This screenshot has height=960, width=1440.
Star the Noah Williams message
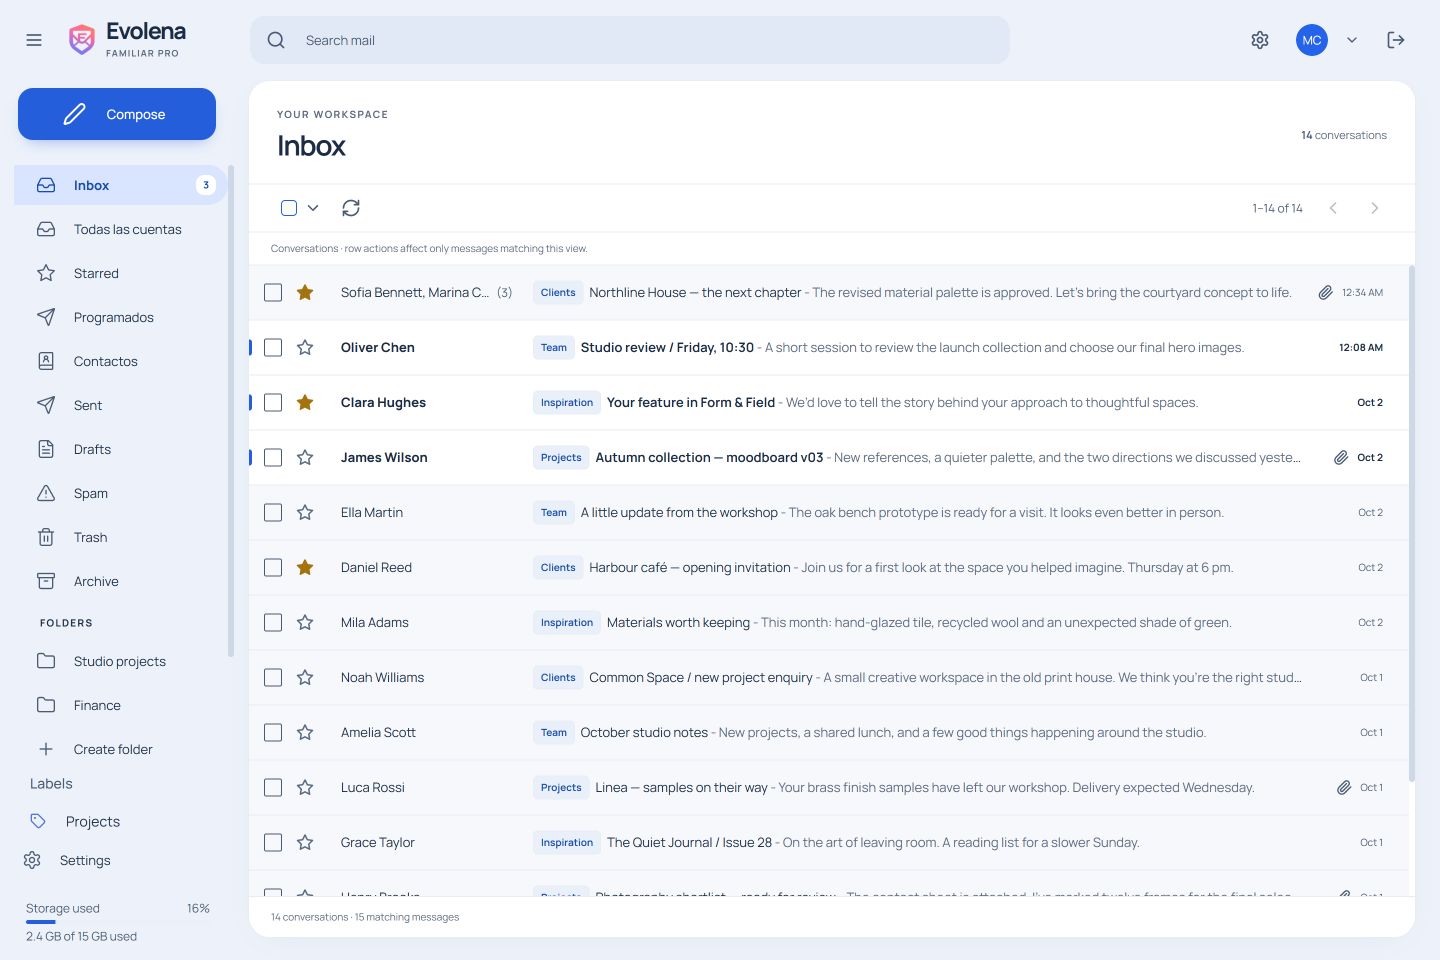pyautogui.click(x=305, y=677)
